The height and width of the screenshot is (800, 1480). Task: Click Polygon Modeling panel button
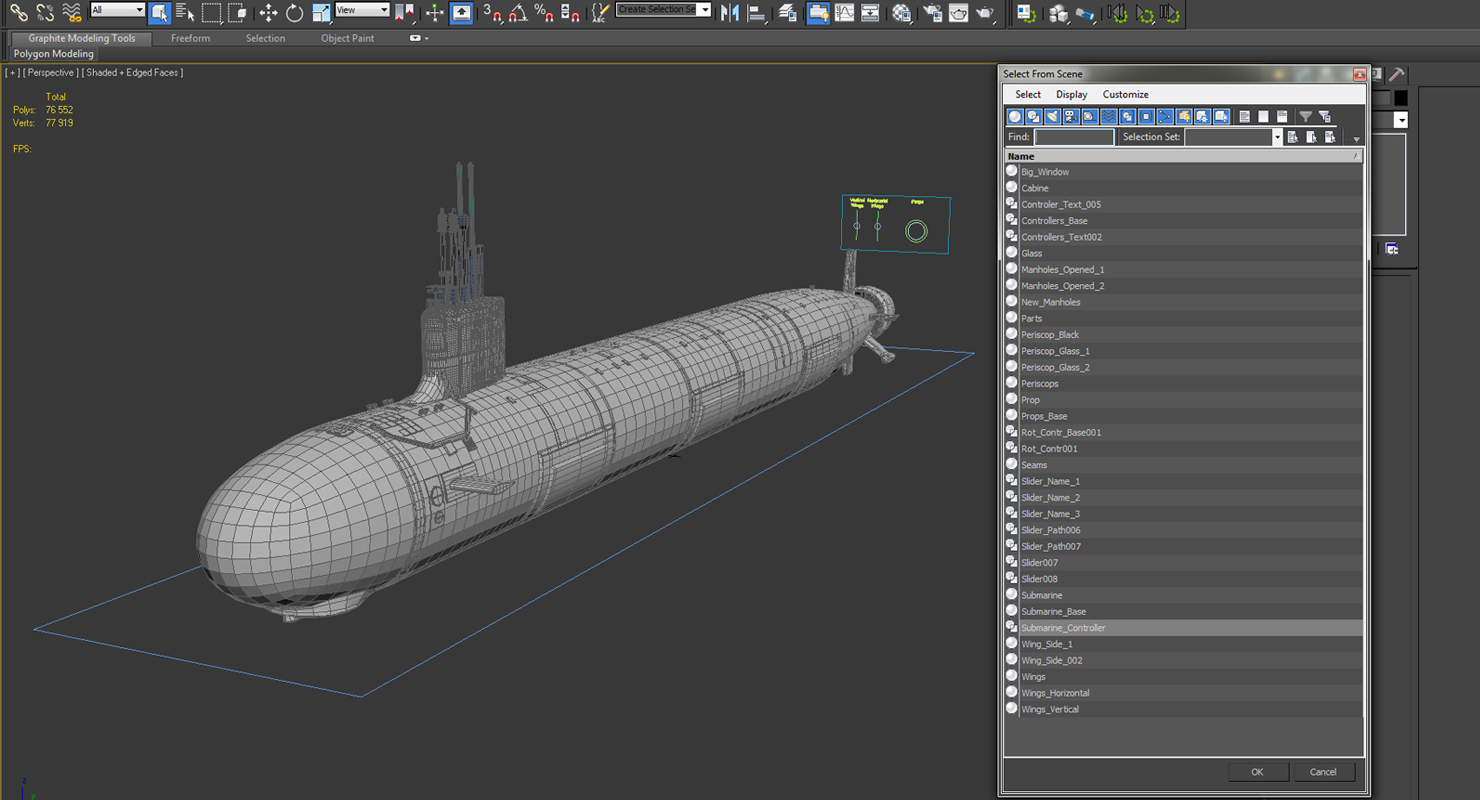coord(54,54)
